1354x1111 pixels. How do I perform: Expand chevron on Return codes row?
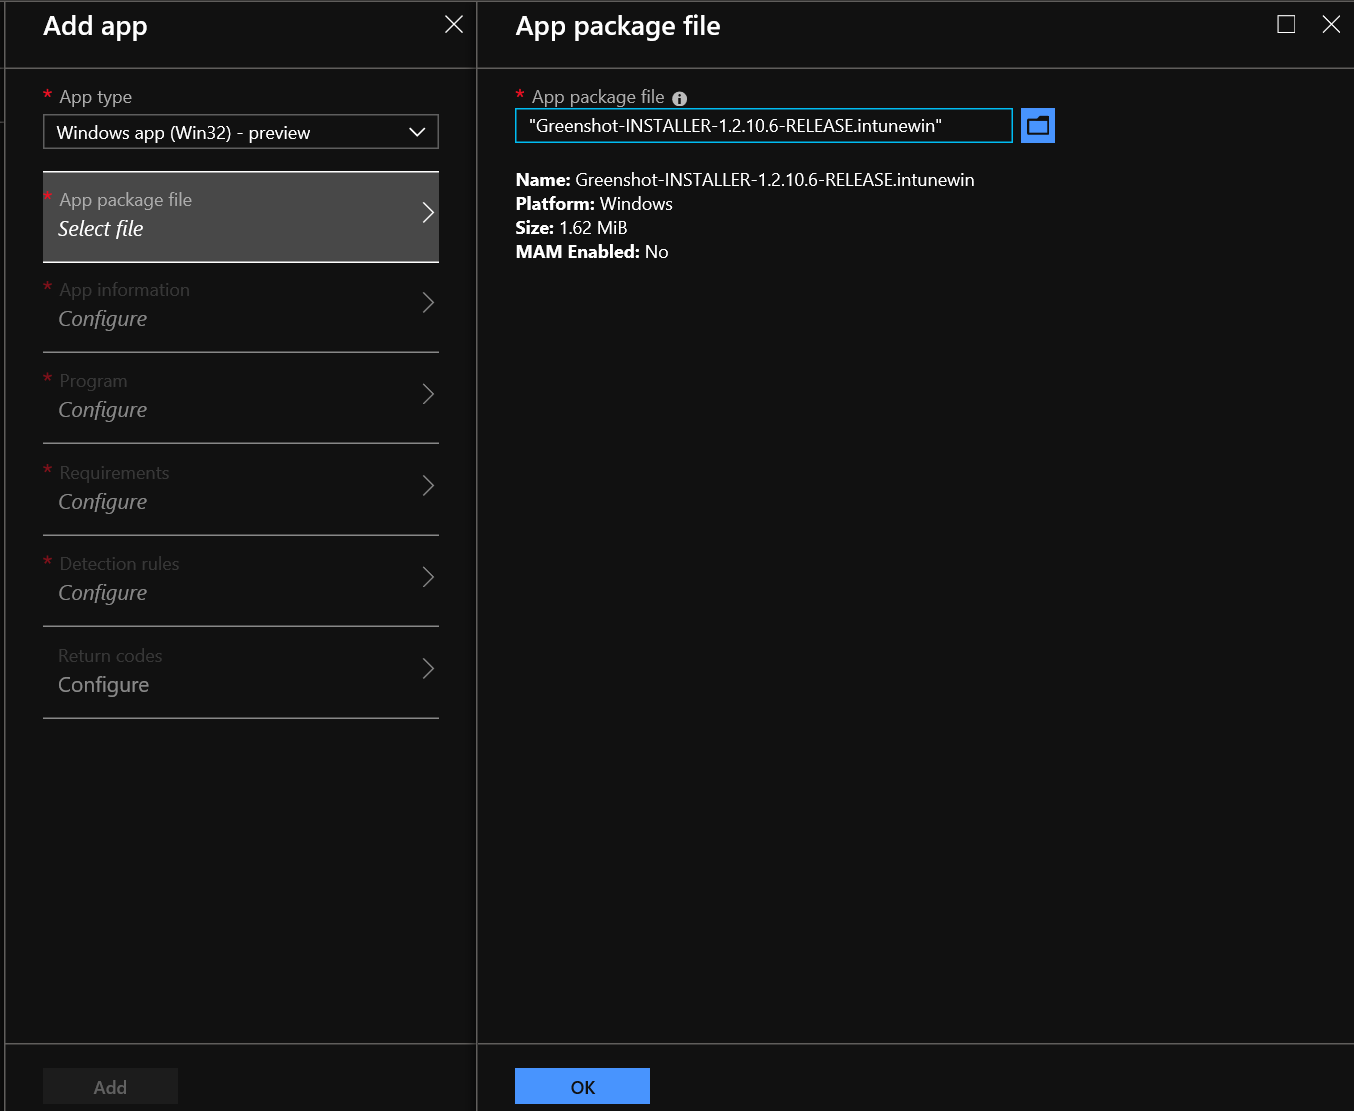(428, 669)
